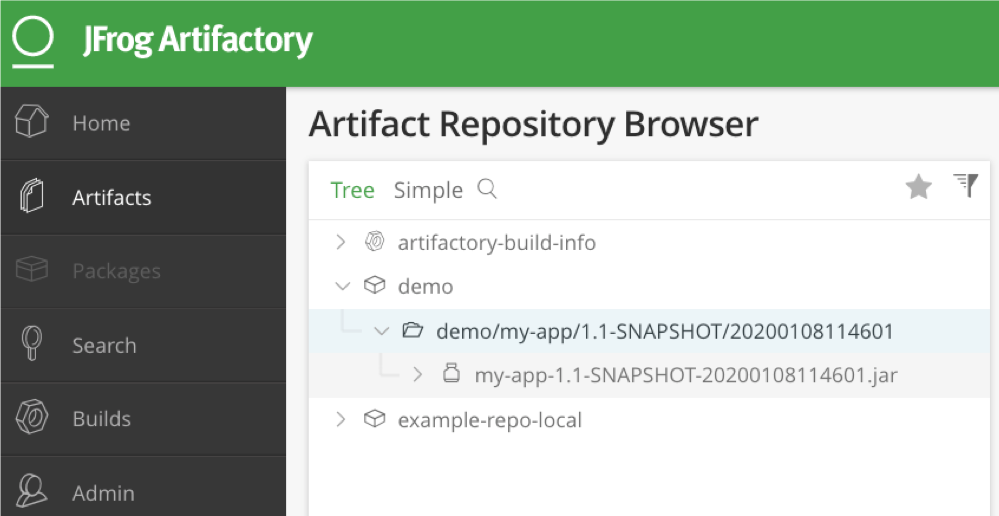Screen dimensions: 999x516
Task: Collapse the demo repository node
Action: 343,286
